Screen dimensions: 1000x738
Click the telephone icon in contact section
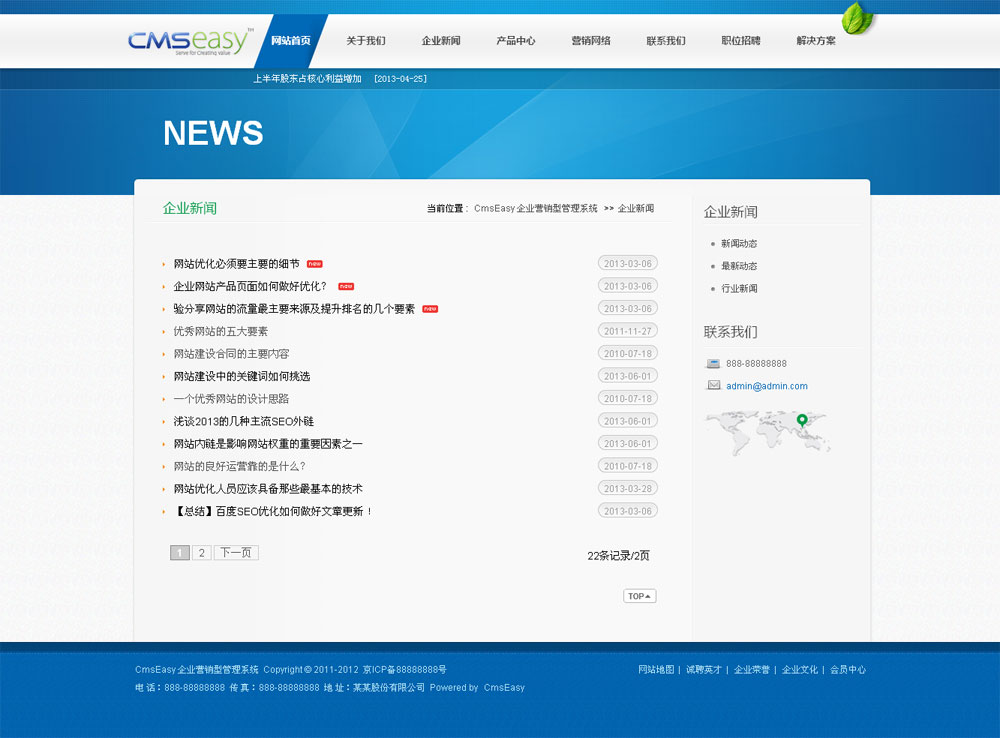click(713, 363)
